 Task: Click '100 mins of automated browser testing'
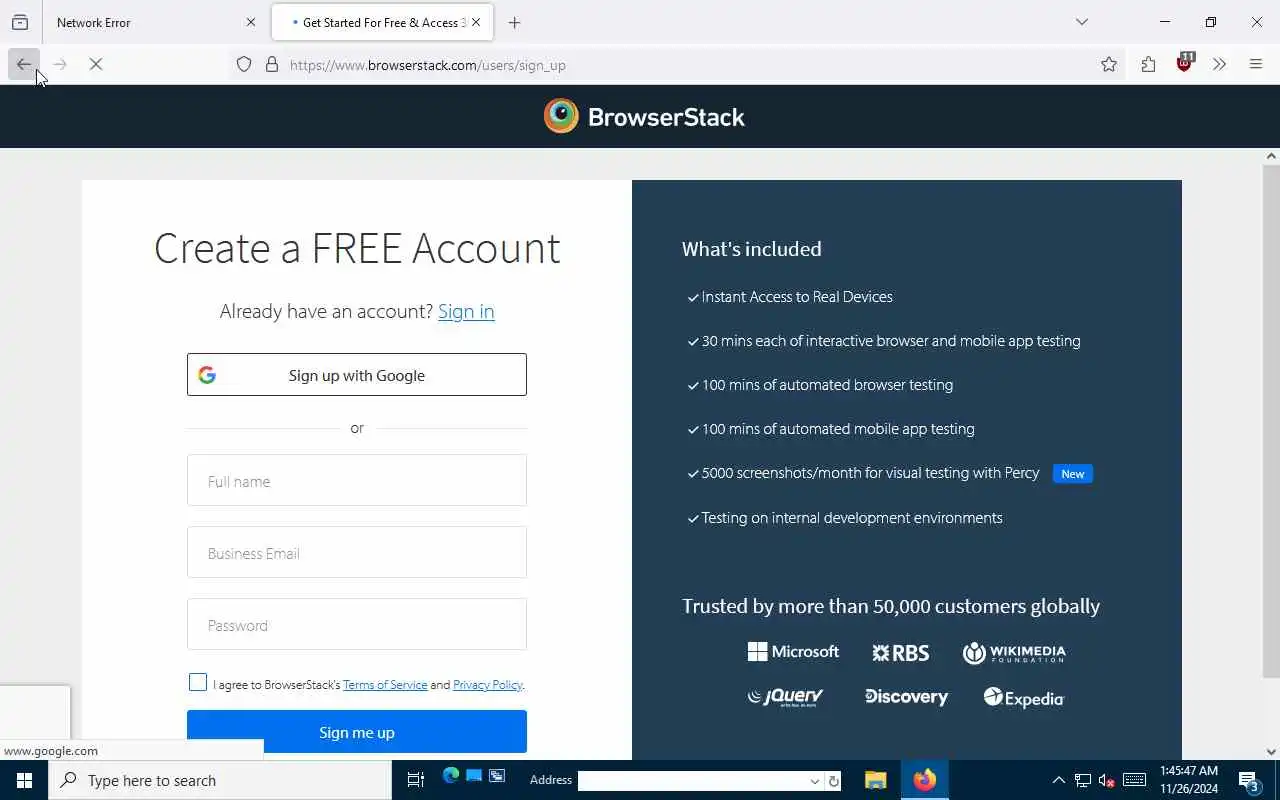[827, 385]
